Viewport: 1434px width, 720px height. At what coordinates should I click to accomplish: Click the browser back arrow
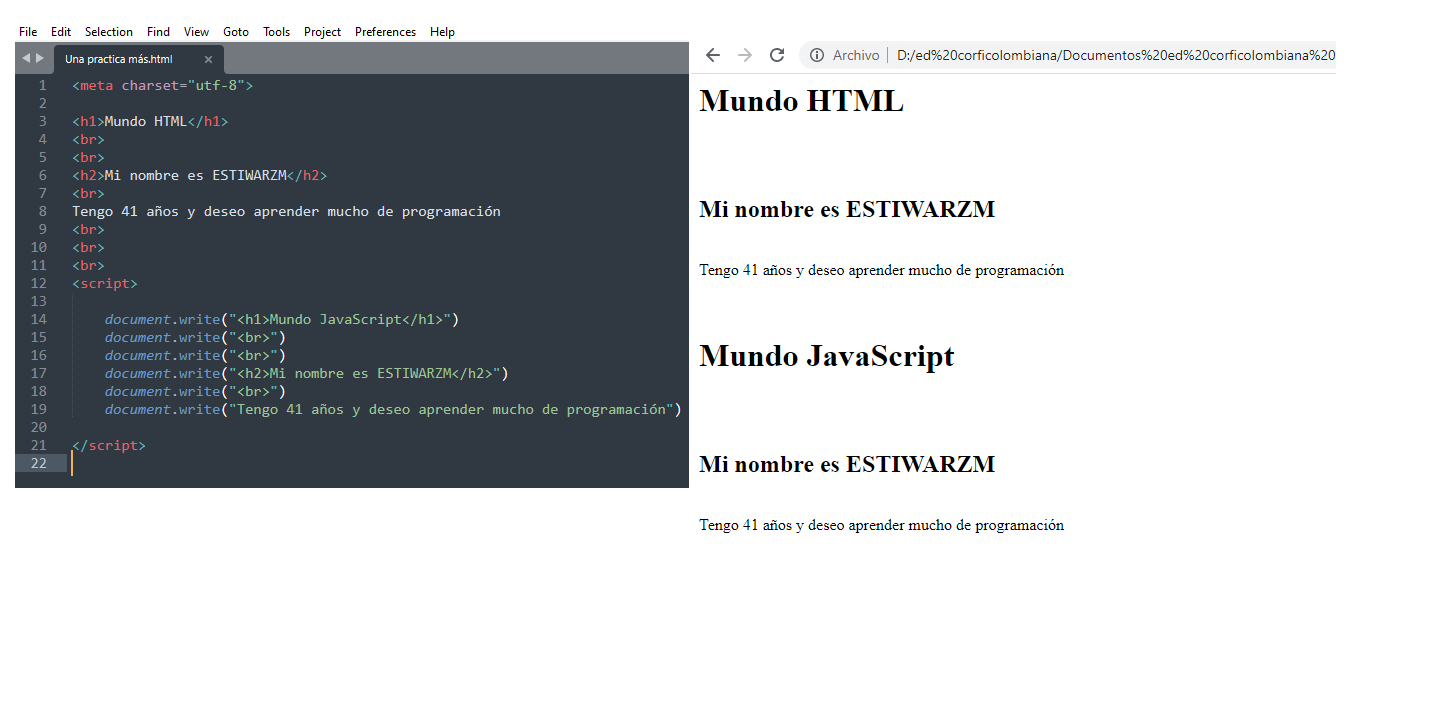[x=713, y=55]
